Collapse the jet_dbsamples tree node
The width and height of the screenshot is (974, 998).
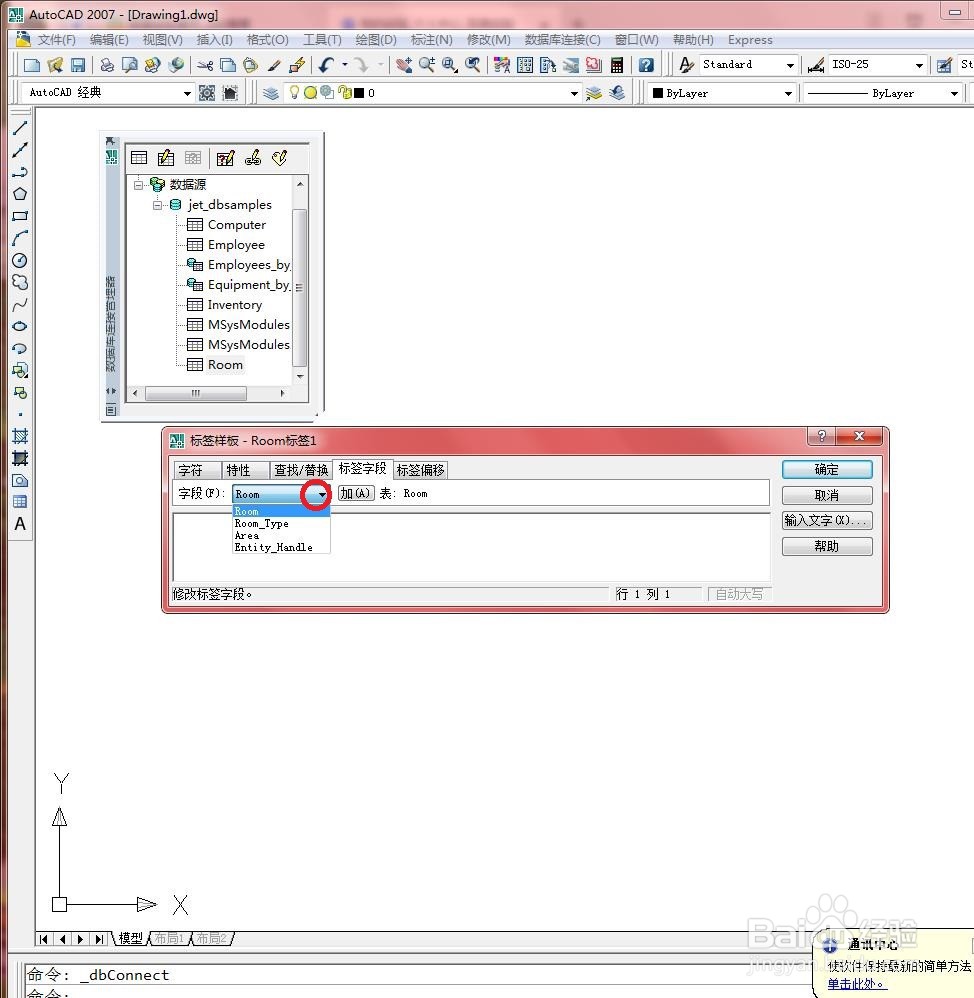158,205
